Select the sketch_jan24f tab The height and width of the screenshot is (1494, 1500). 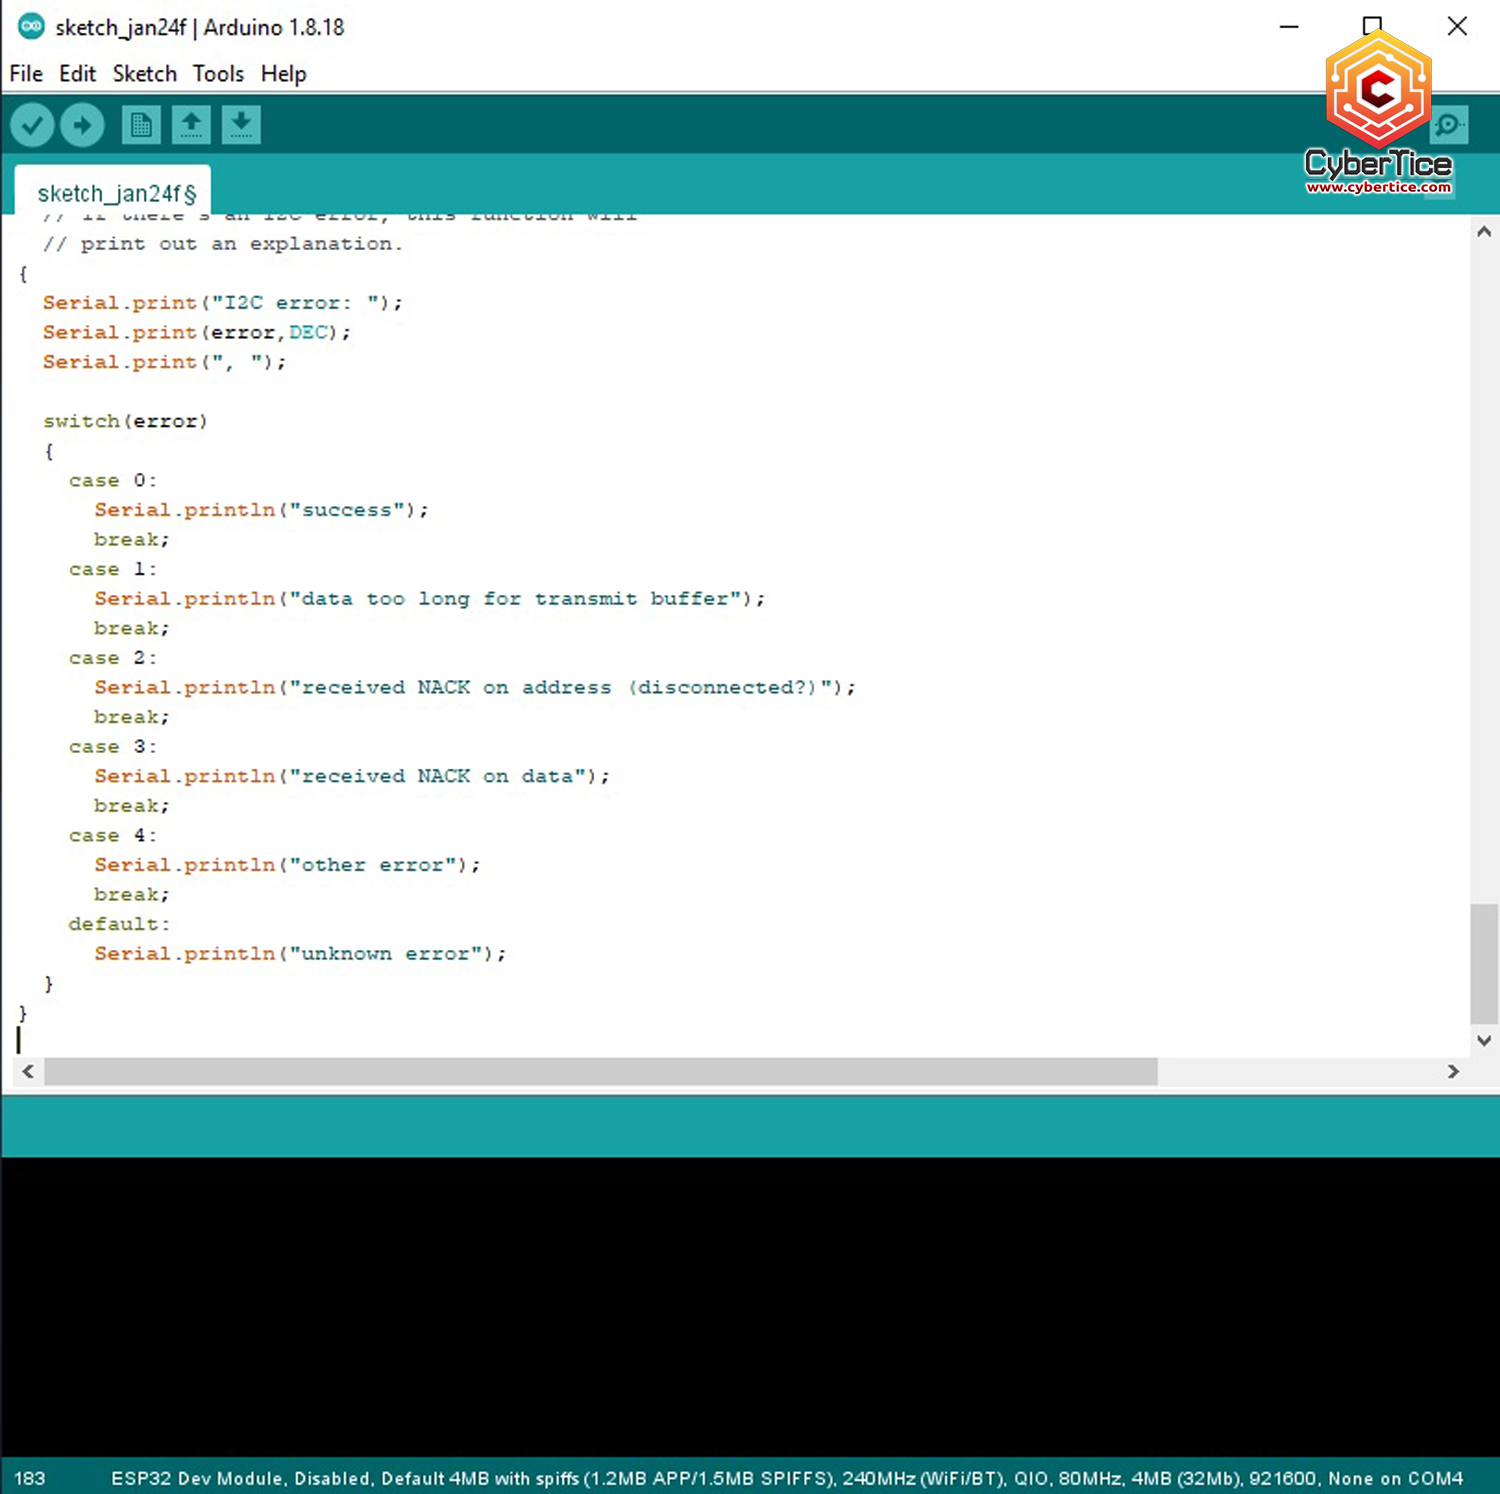[116, 193]
